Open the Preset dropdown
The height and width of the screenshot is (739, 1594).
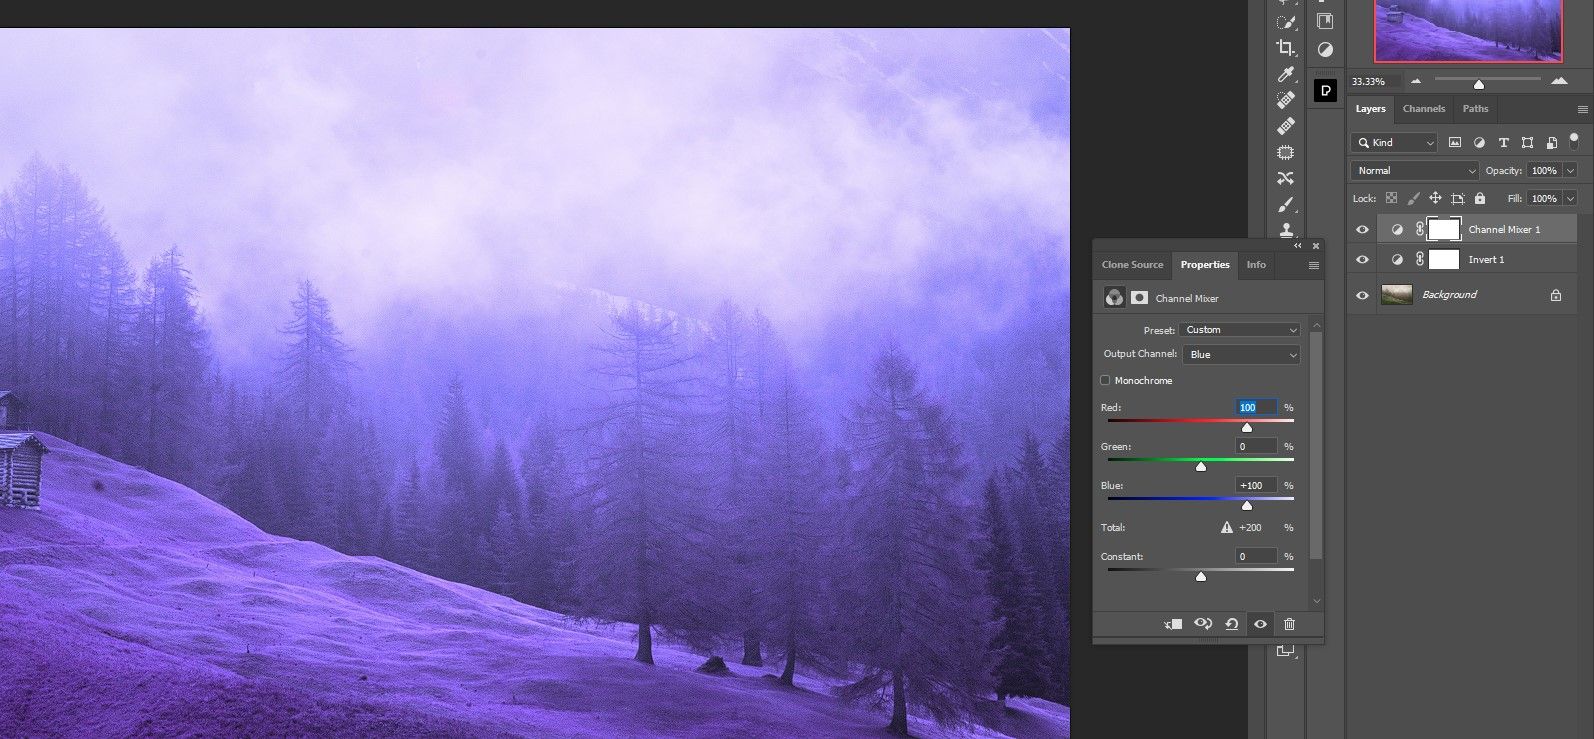(x=1240, y=330)
